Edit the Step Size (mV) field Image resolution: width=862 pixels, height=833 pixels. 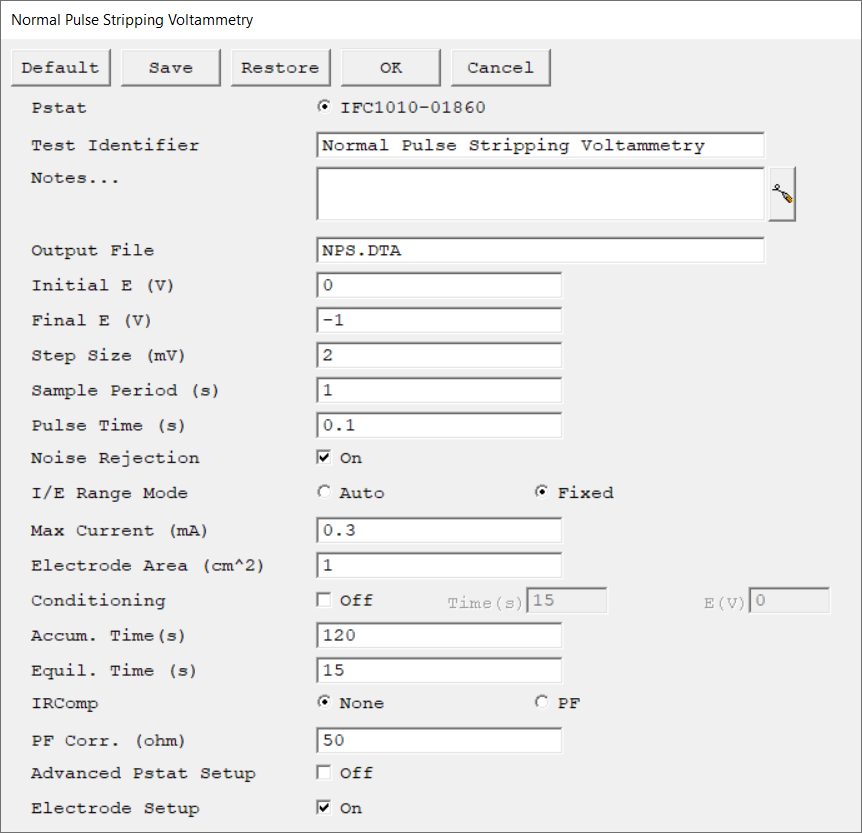coord(439,355)
